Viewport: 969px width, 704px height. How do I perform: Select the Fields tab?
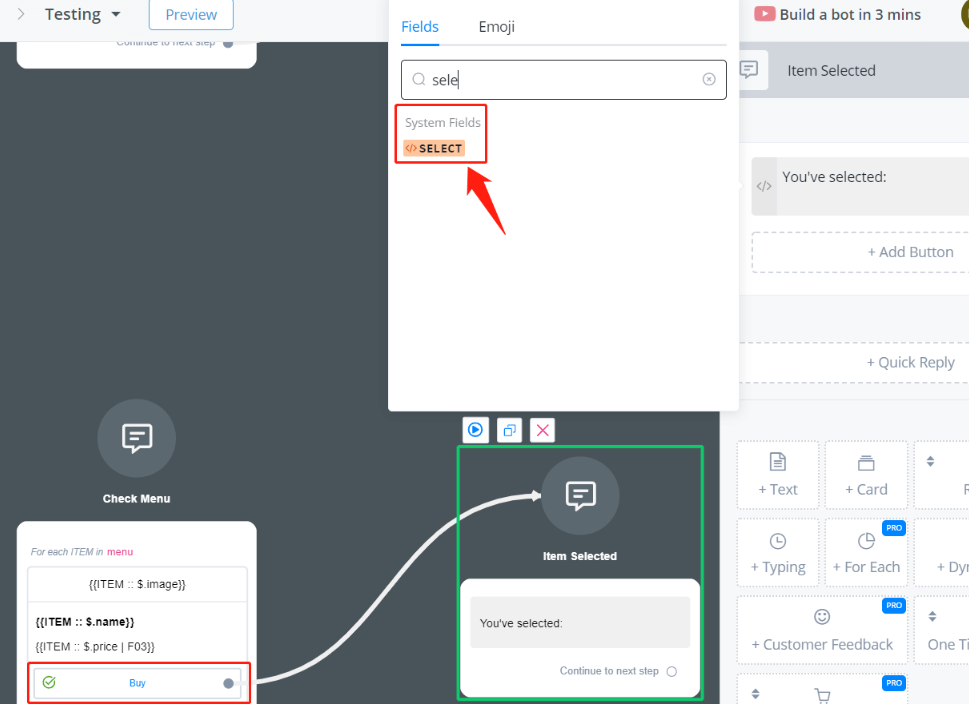pos(420,27)
